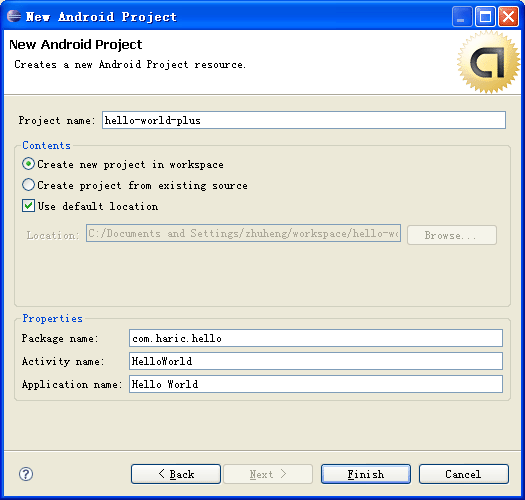This screenshot has width=525, height=500.
Task: Focus the Activity name field
Action: click(x=316, y=361)
